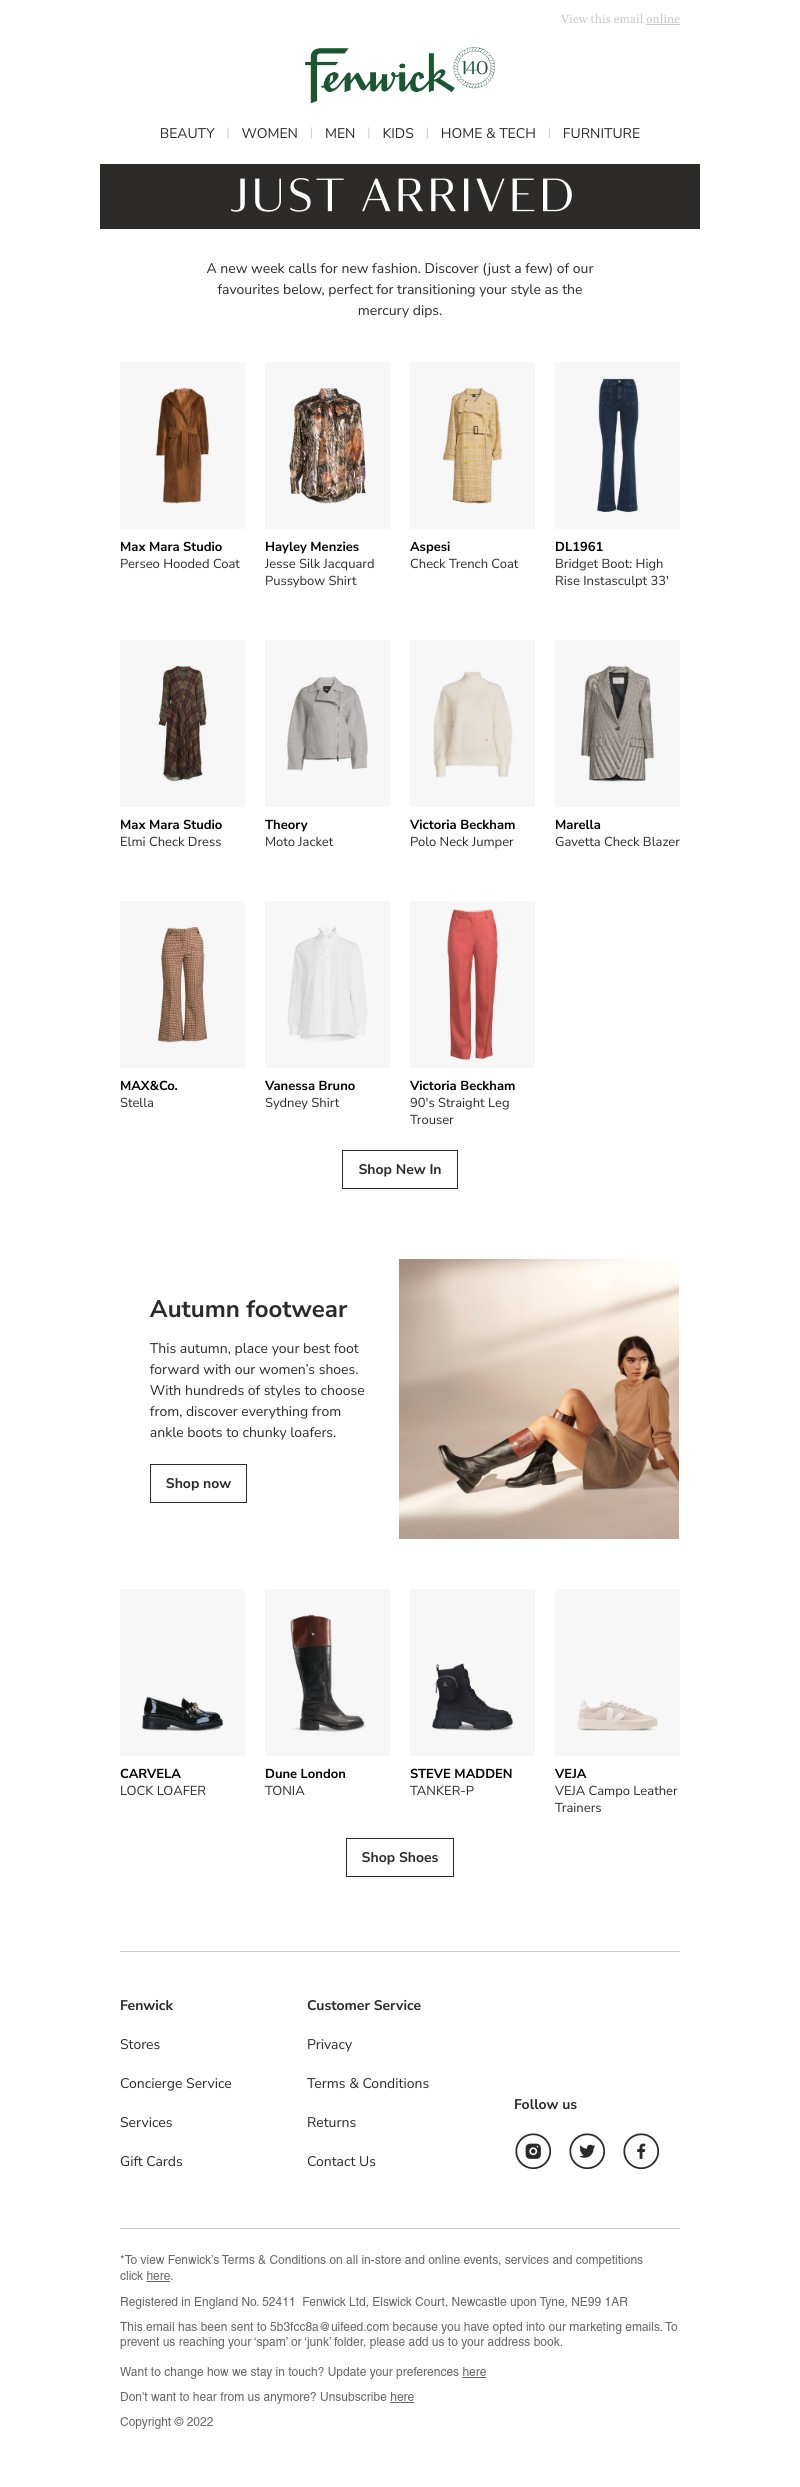800x2487 pixels.
Task: Open the WOMEN navigation item
Action: point(270,133)
